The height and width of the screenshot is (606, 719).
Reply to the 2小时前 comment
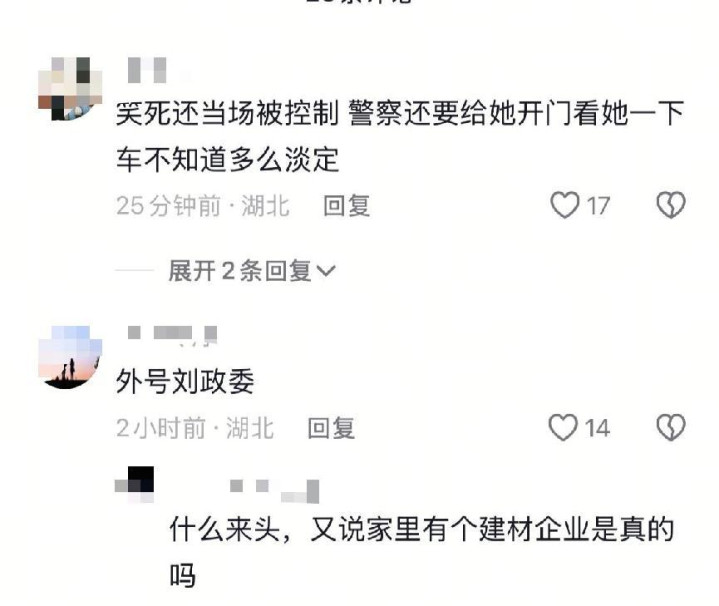coord(331,428)
